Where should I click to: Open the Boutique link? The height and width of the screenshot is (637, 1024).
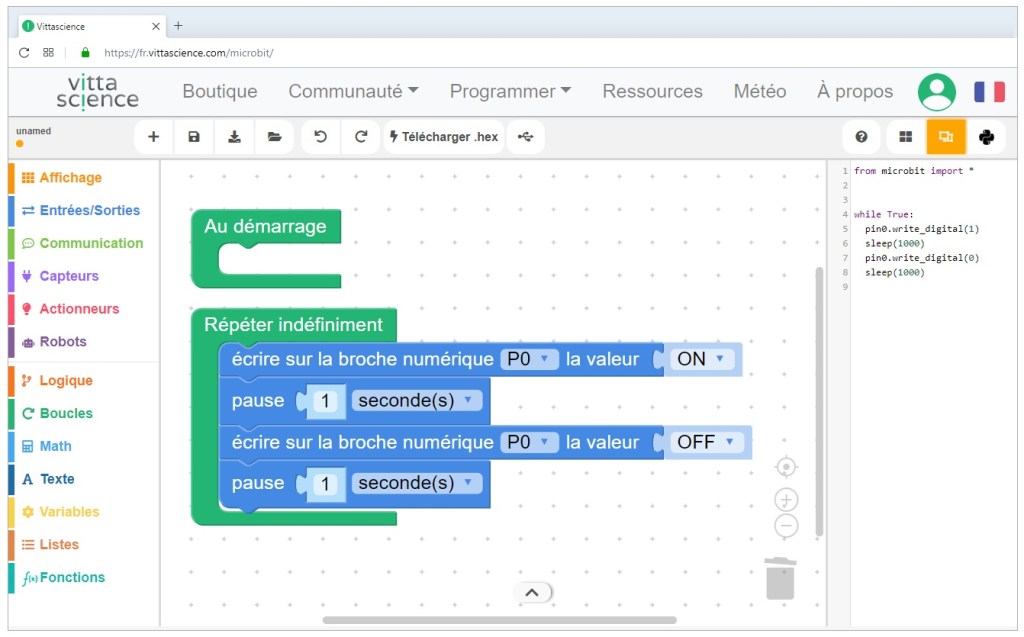220,91
